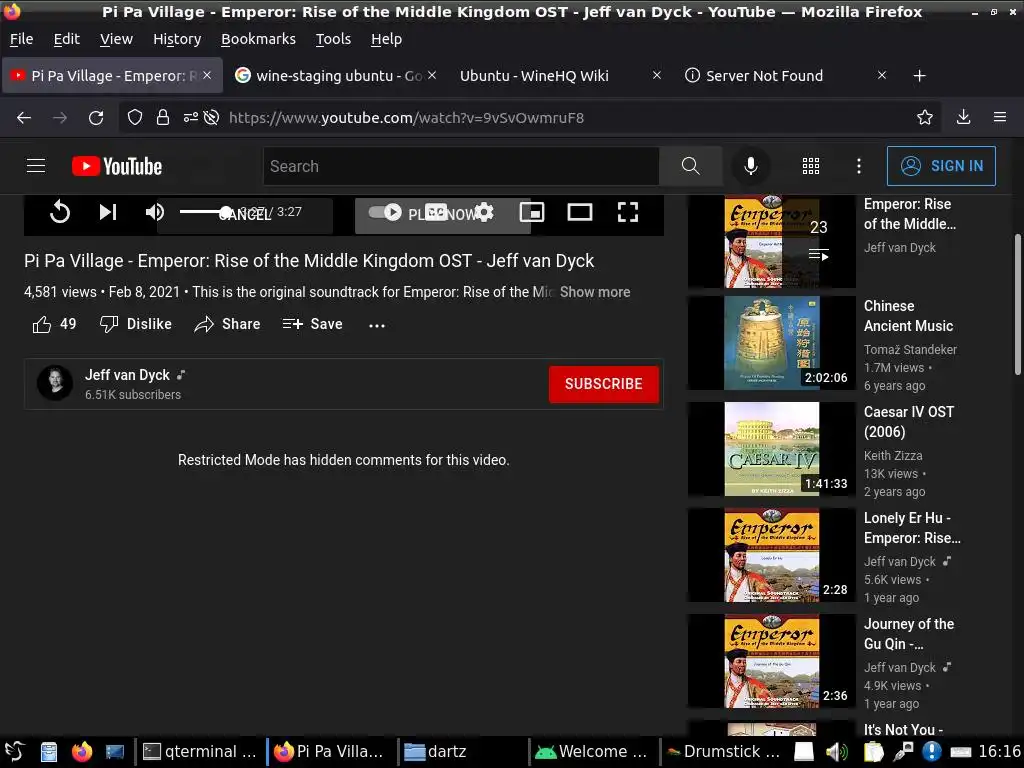
Task: Subscribe to Jeff van Dyck channel
Action: pyautogui.click(x=603, y=384)
